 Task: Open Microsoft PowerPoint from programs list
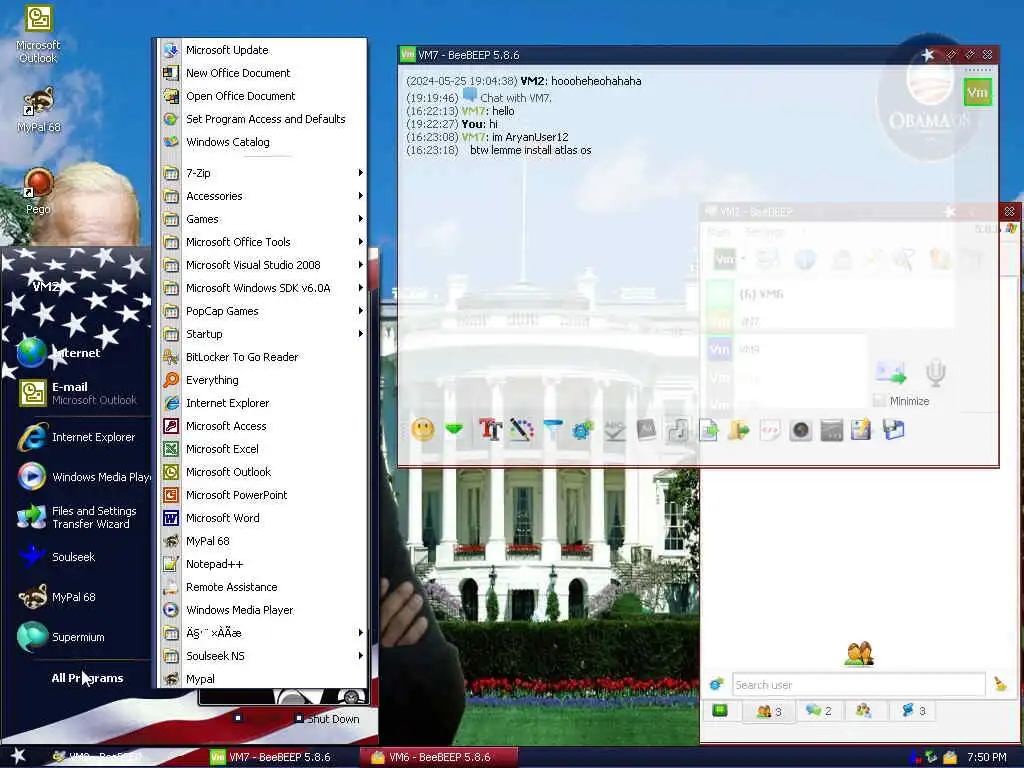(263, 494)
